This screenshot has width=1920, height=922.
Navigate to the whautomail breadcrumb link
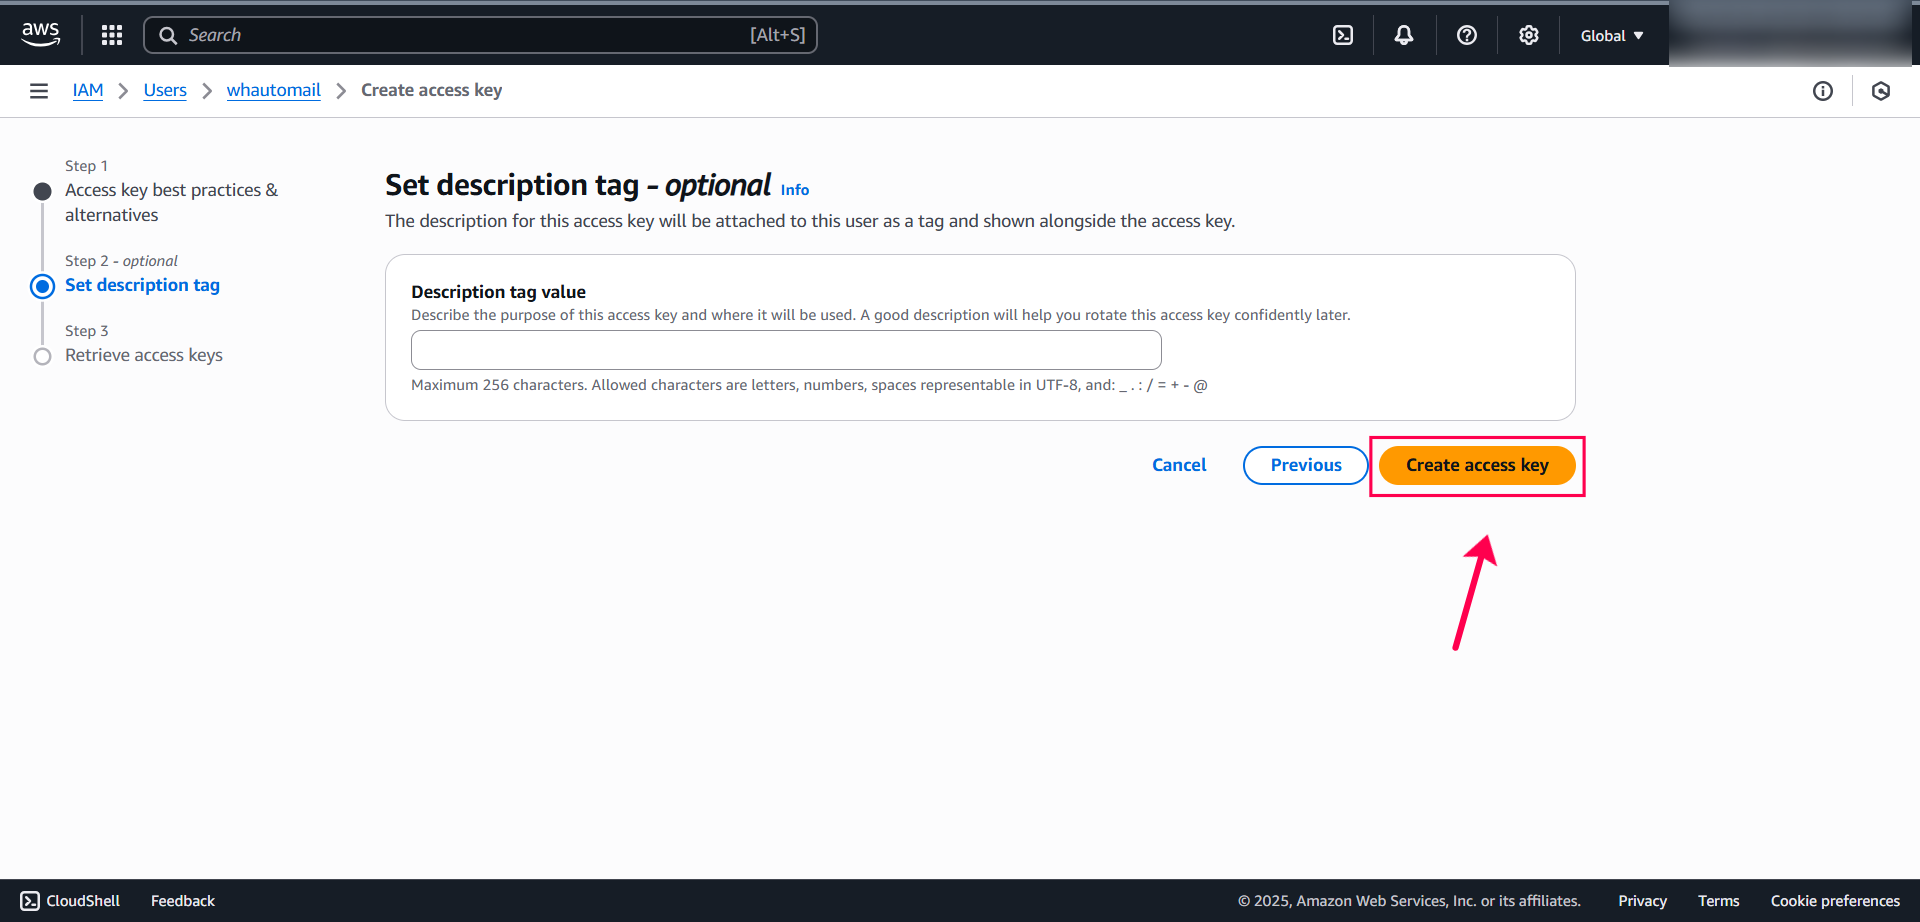point(273,90)
